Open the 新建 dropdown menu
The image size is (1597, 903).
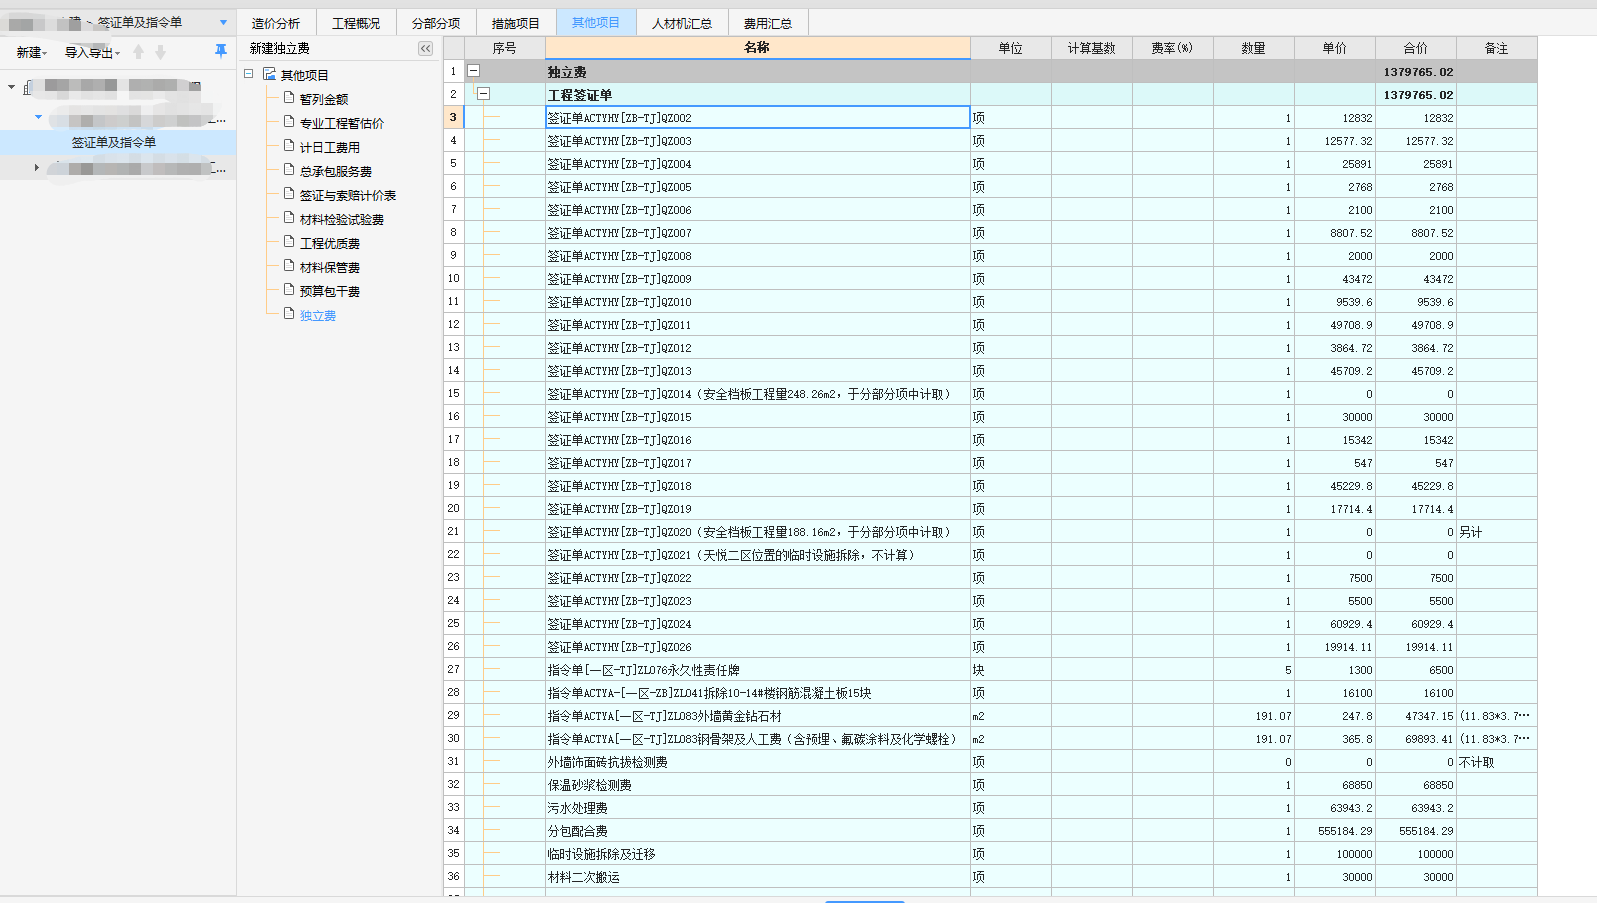[32, 52]
